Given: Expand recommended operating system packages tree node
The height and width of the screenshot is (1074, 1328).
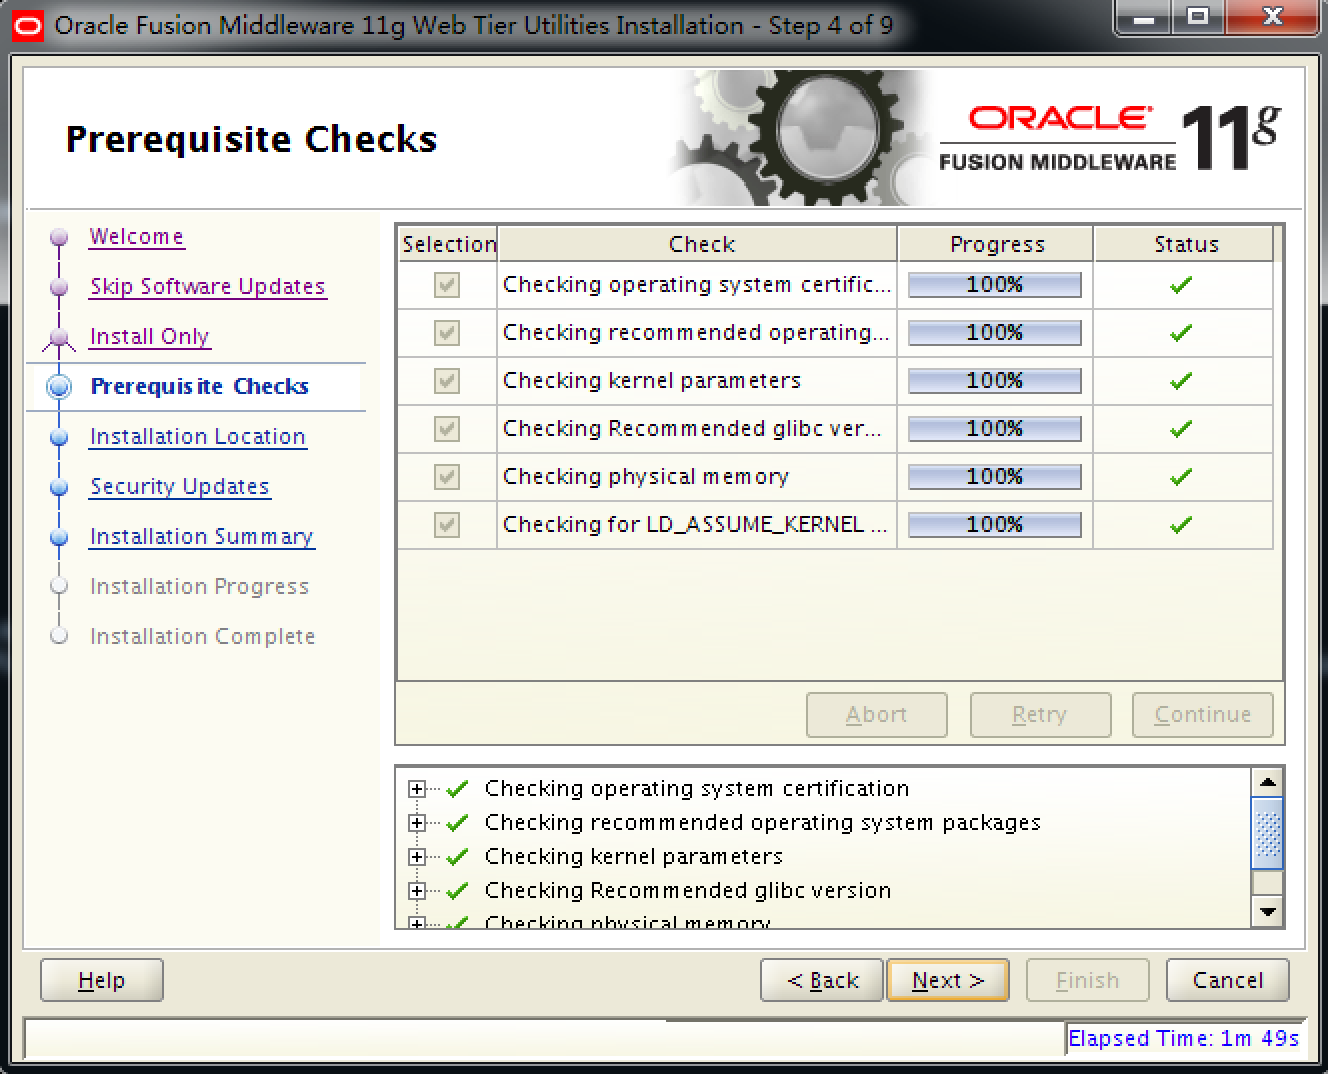Looking at the screenshot, I should tap(417, 823).
